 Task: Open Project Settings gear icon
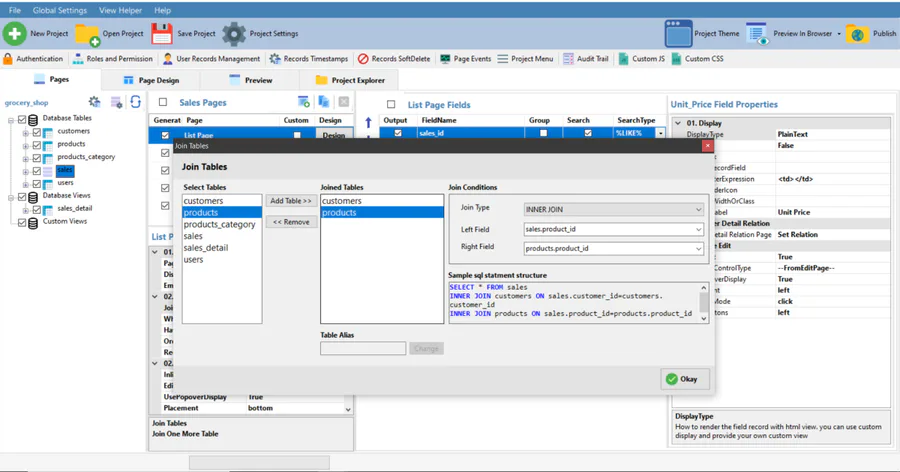click(x=234, y=34)
